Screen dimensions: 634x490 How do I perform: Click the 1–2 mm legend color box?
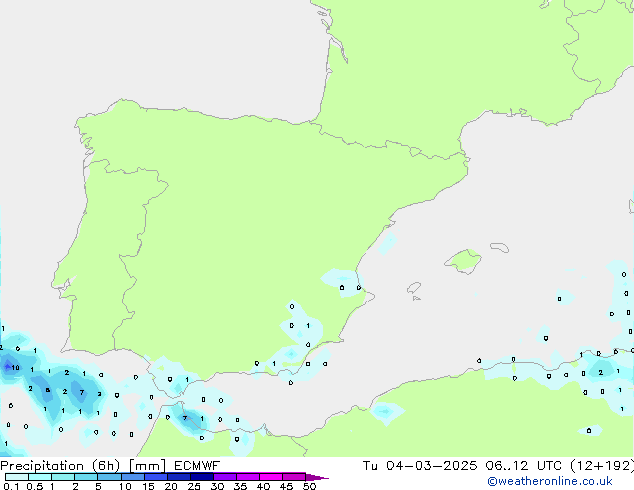coord(63,477)
